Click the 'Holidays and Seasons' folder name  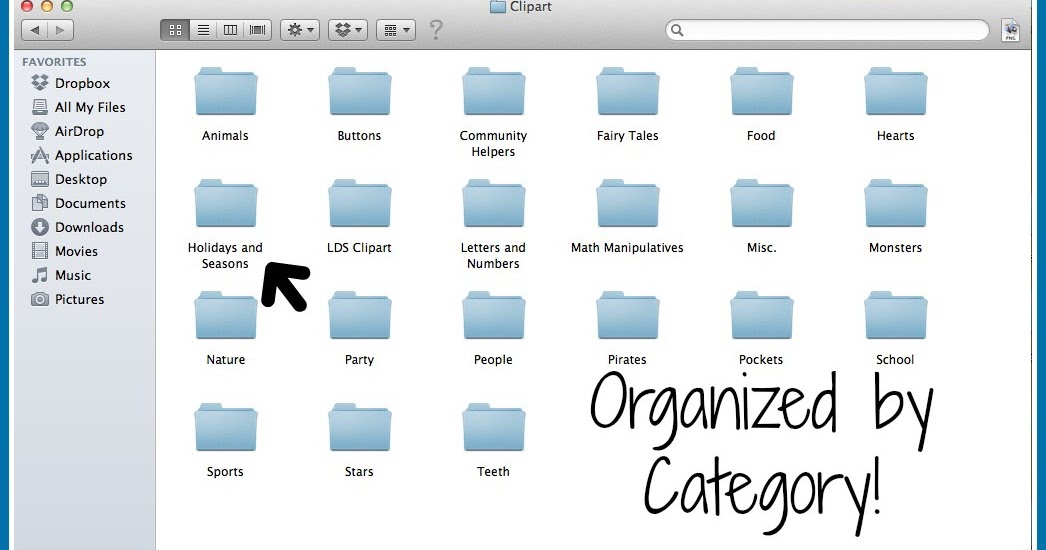click(225, 256)
